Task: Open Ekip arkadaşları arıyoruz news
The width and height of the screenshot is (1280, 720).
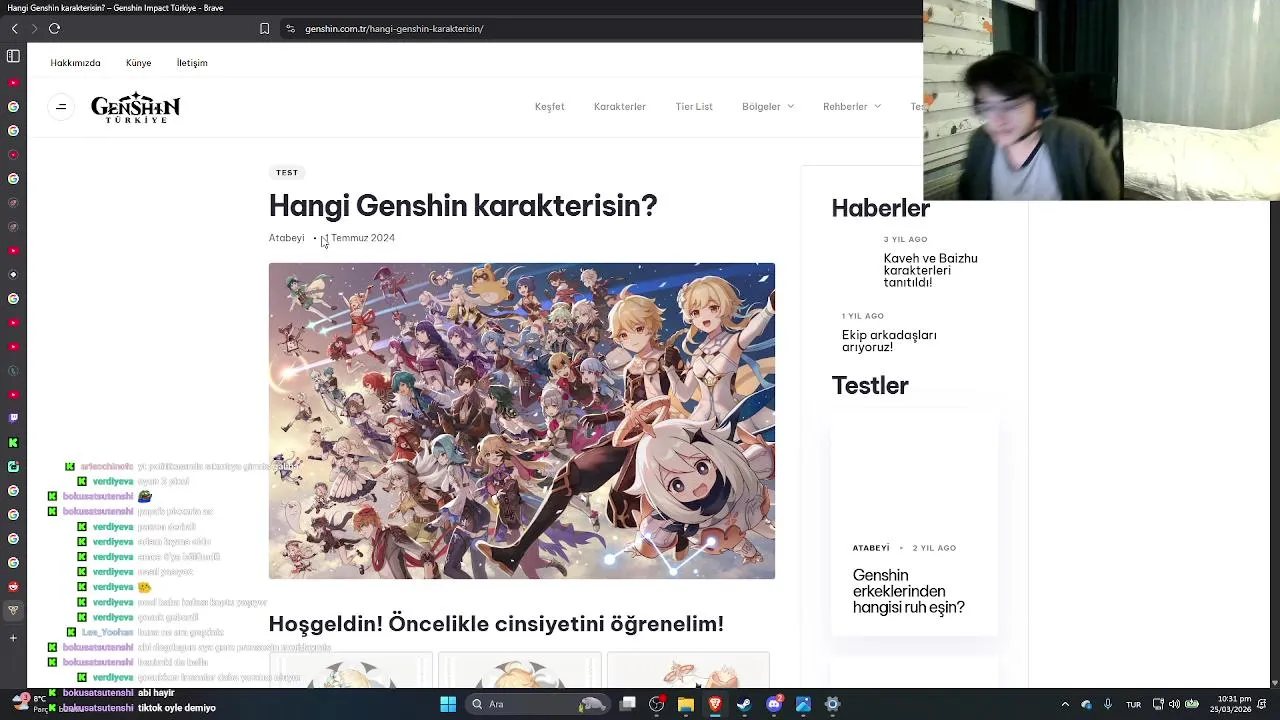Action: [x=889, y=341]
